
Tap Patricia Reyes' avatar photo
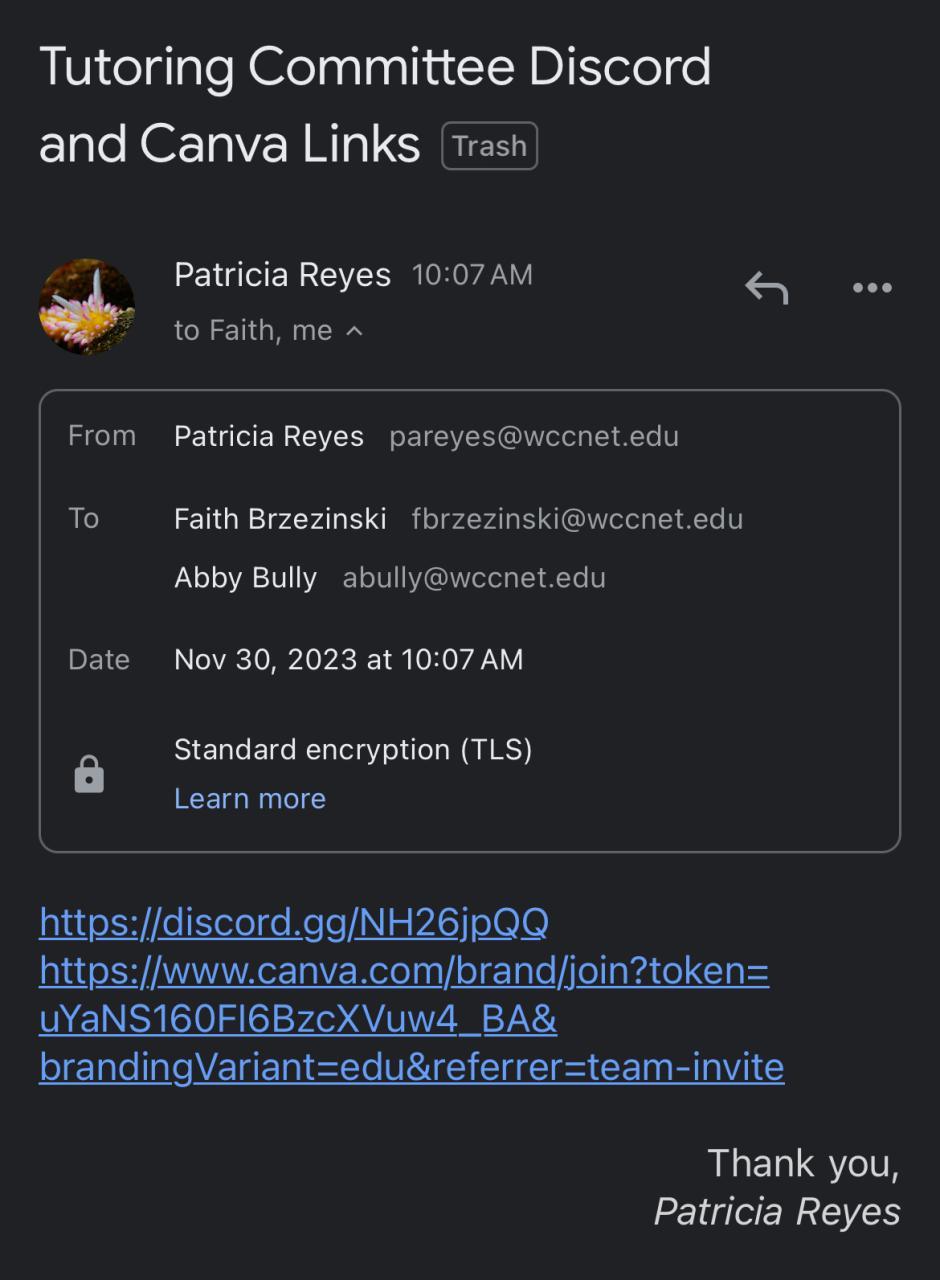pyautogui.click(x=87, y=306)
